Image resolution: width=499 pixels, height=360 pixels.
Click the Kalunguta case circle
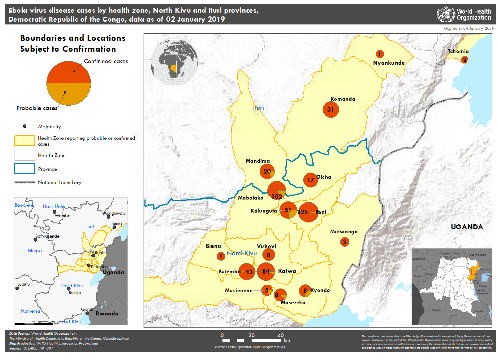click(288, 210)
